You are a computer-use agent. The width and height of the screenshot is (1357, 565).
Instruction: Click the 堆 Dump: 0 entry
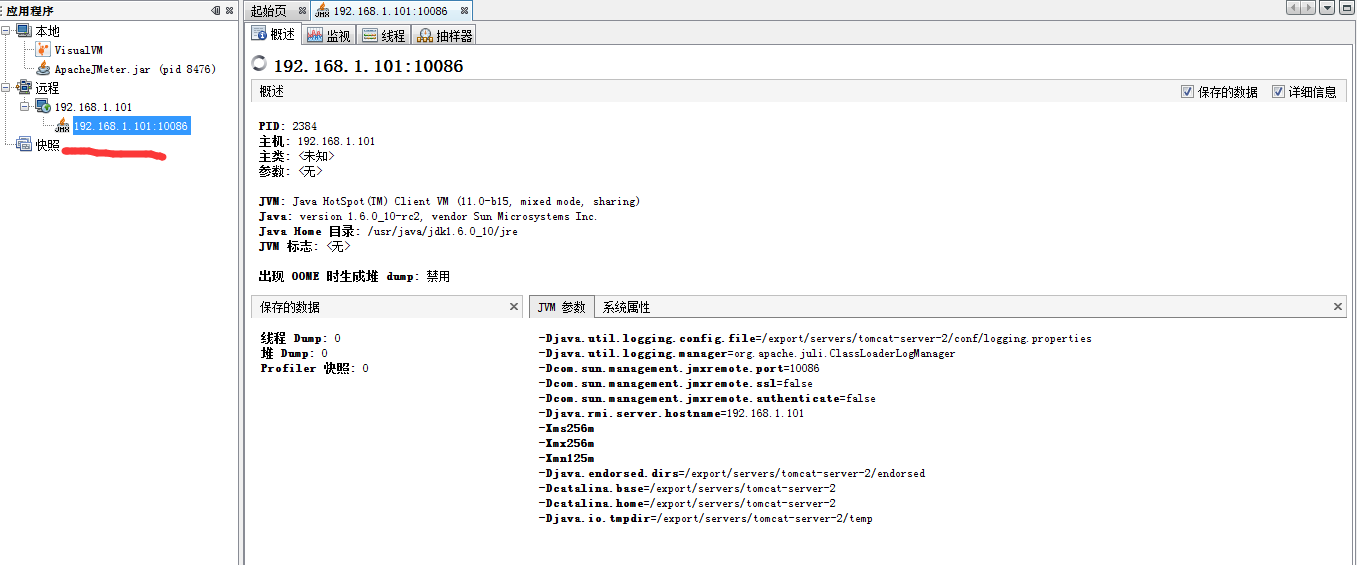[294, 353]
